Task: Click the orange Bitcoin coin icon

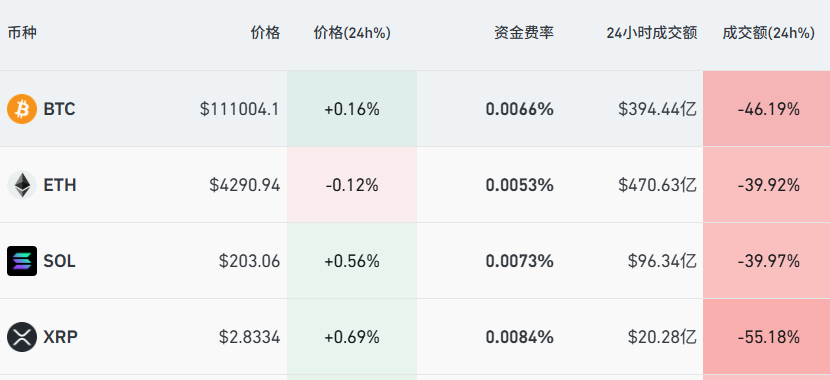Action: (22, 109)
